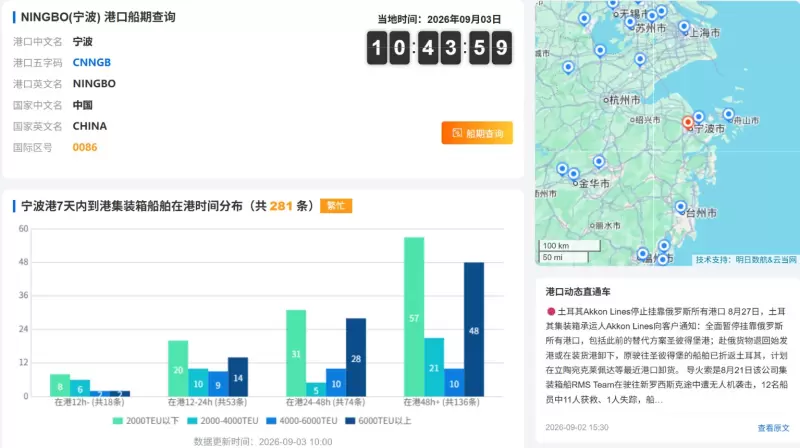Click bar 31 in 在港24-48h group
800x448 pixels.
click(296, 353)
